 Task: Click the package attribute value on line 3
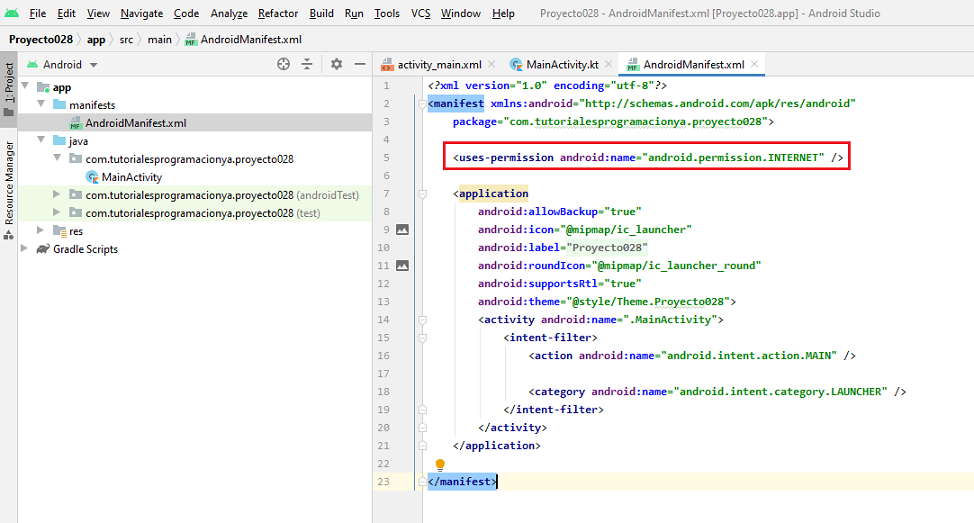[x=635, y=121]
